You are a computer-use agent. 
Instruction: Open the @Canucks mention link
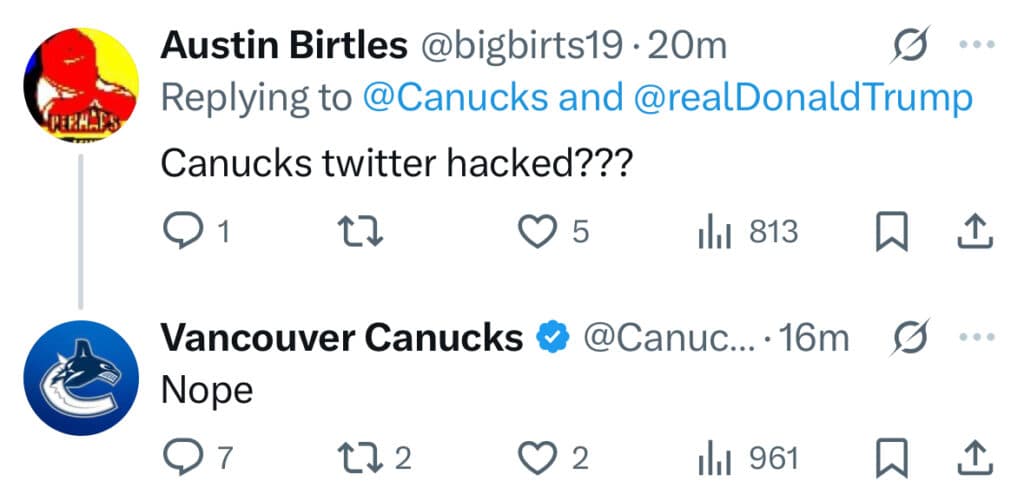click(455, 97)
